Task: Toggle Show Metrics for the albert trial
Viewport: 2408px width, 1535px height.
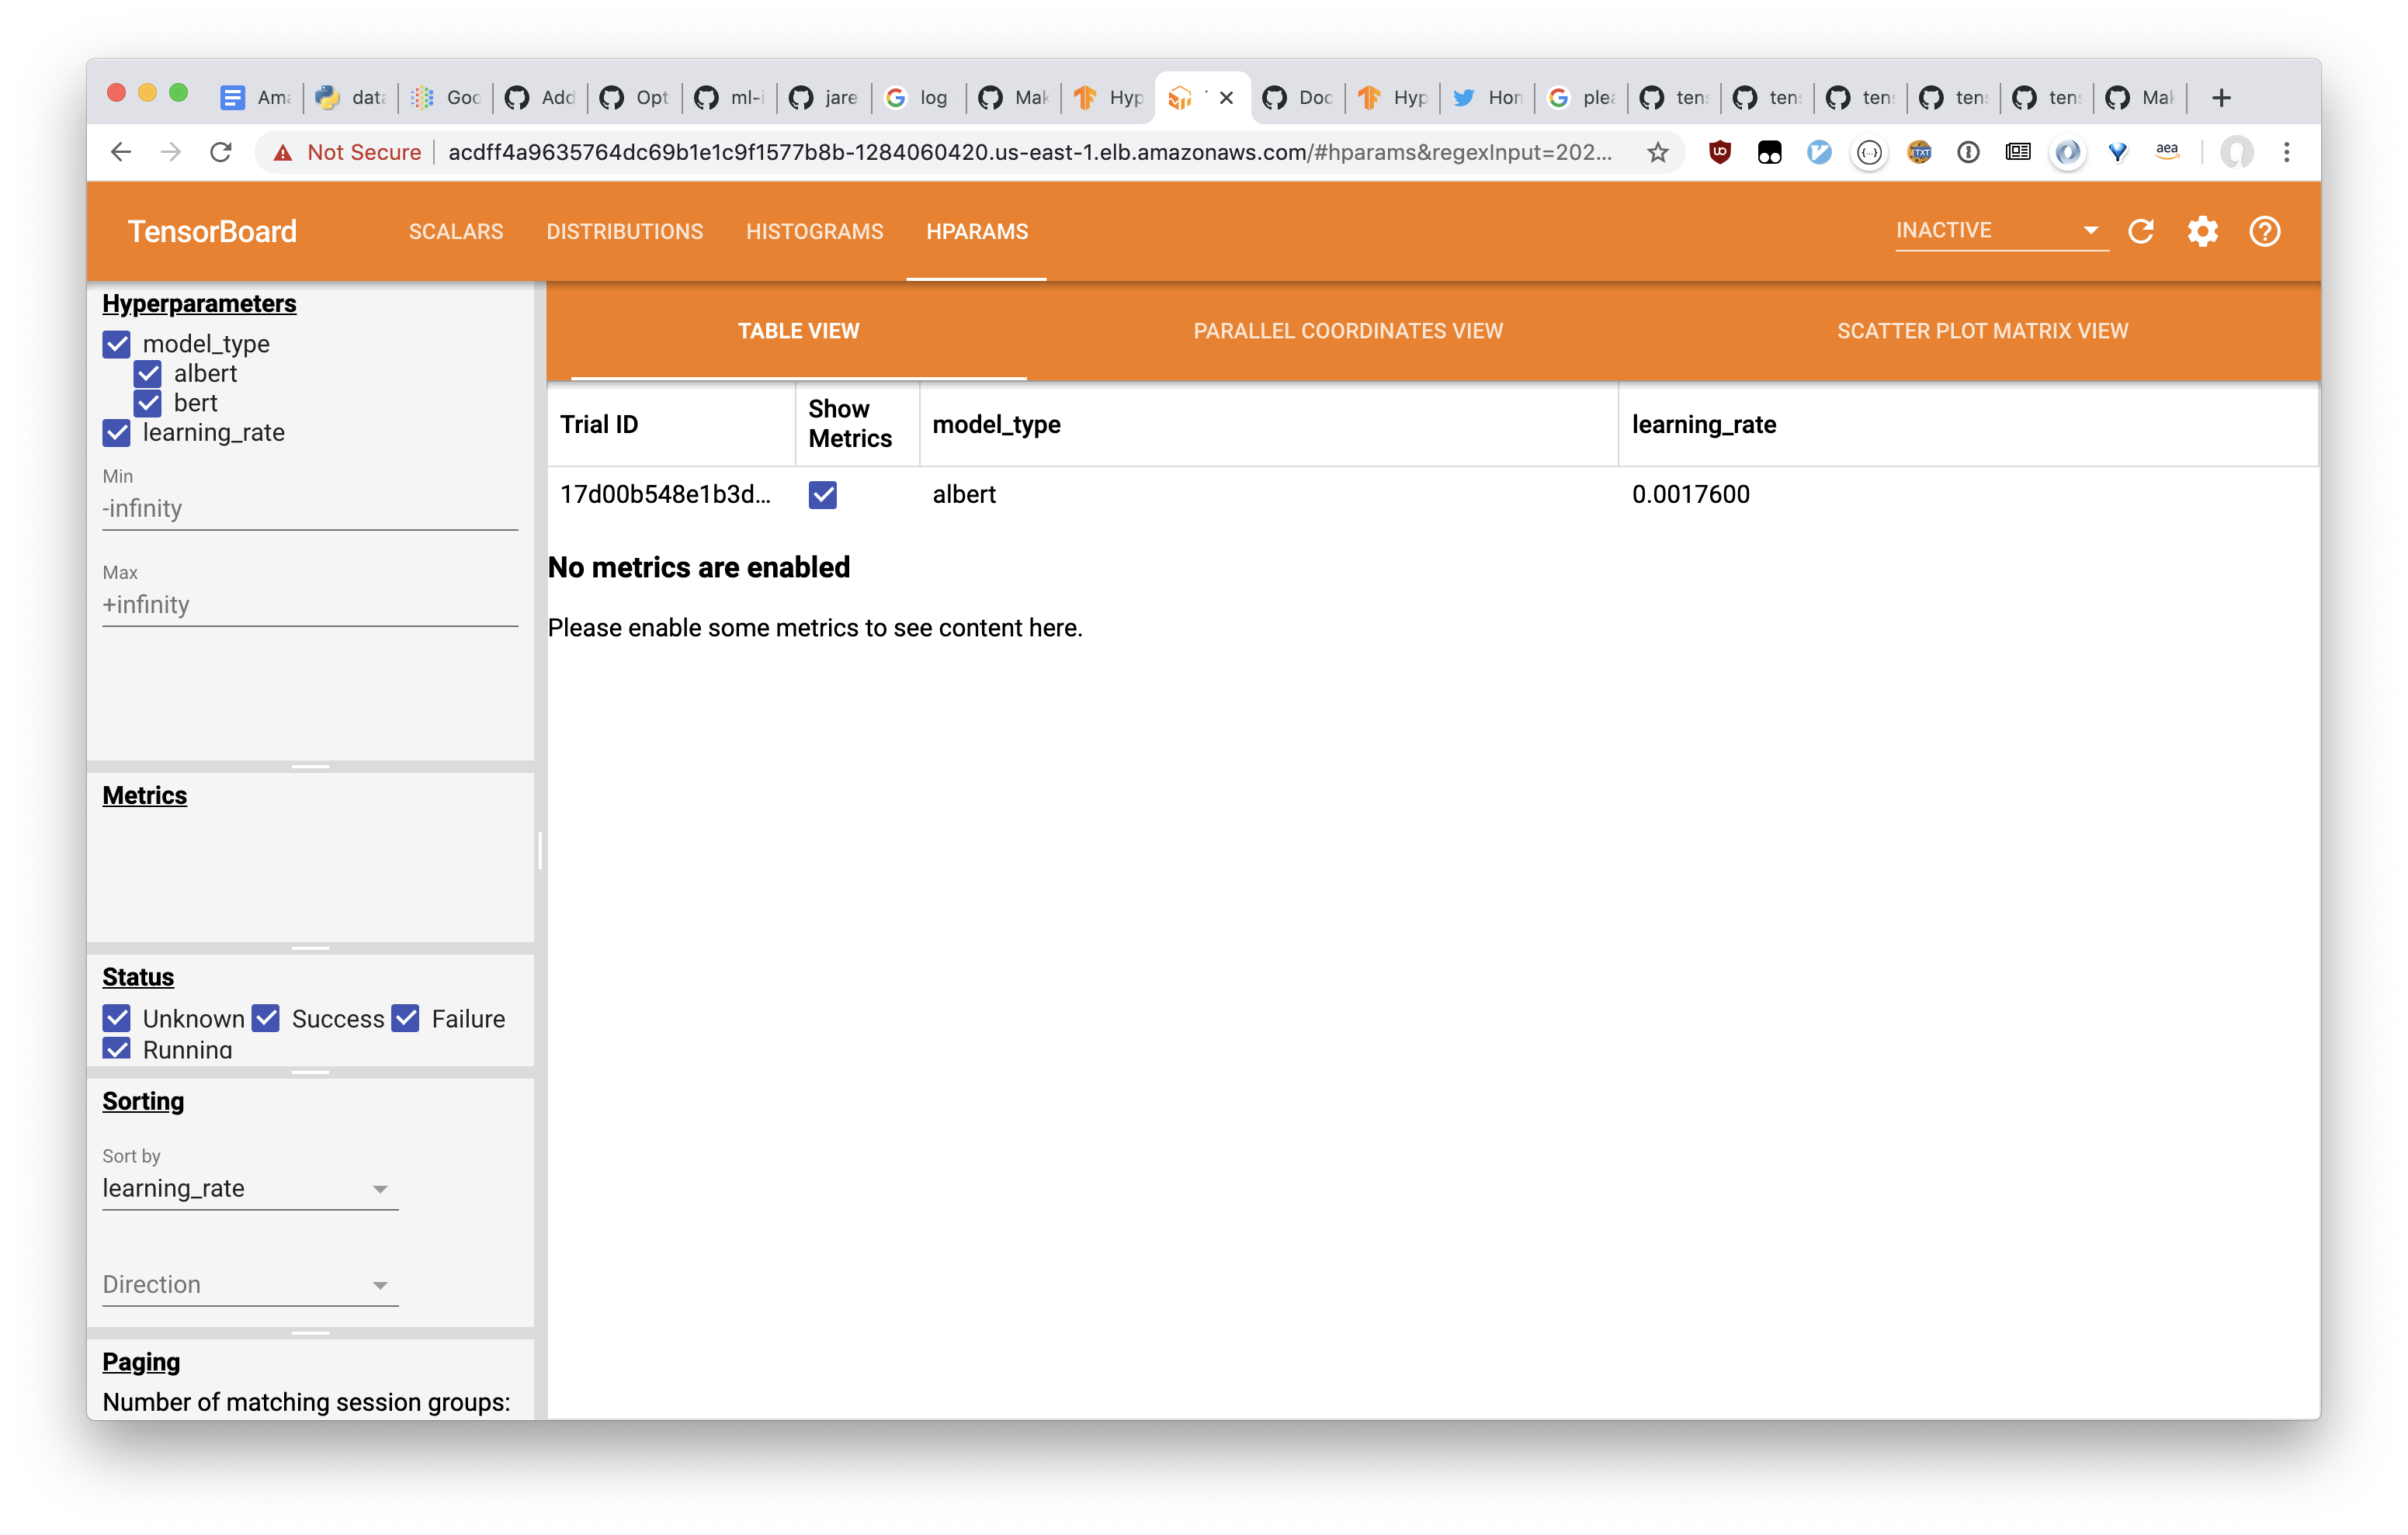Action: point(822,494)
